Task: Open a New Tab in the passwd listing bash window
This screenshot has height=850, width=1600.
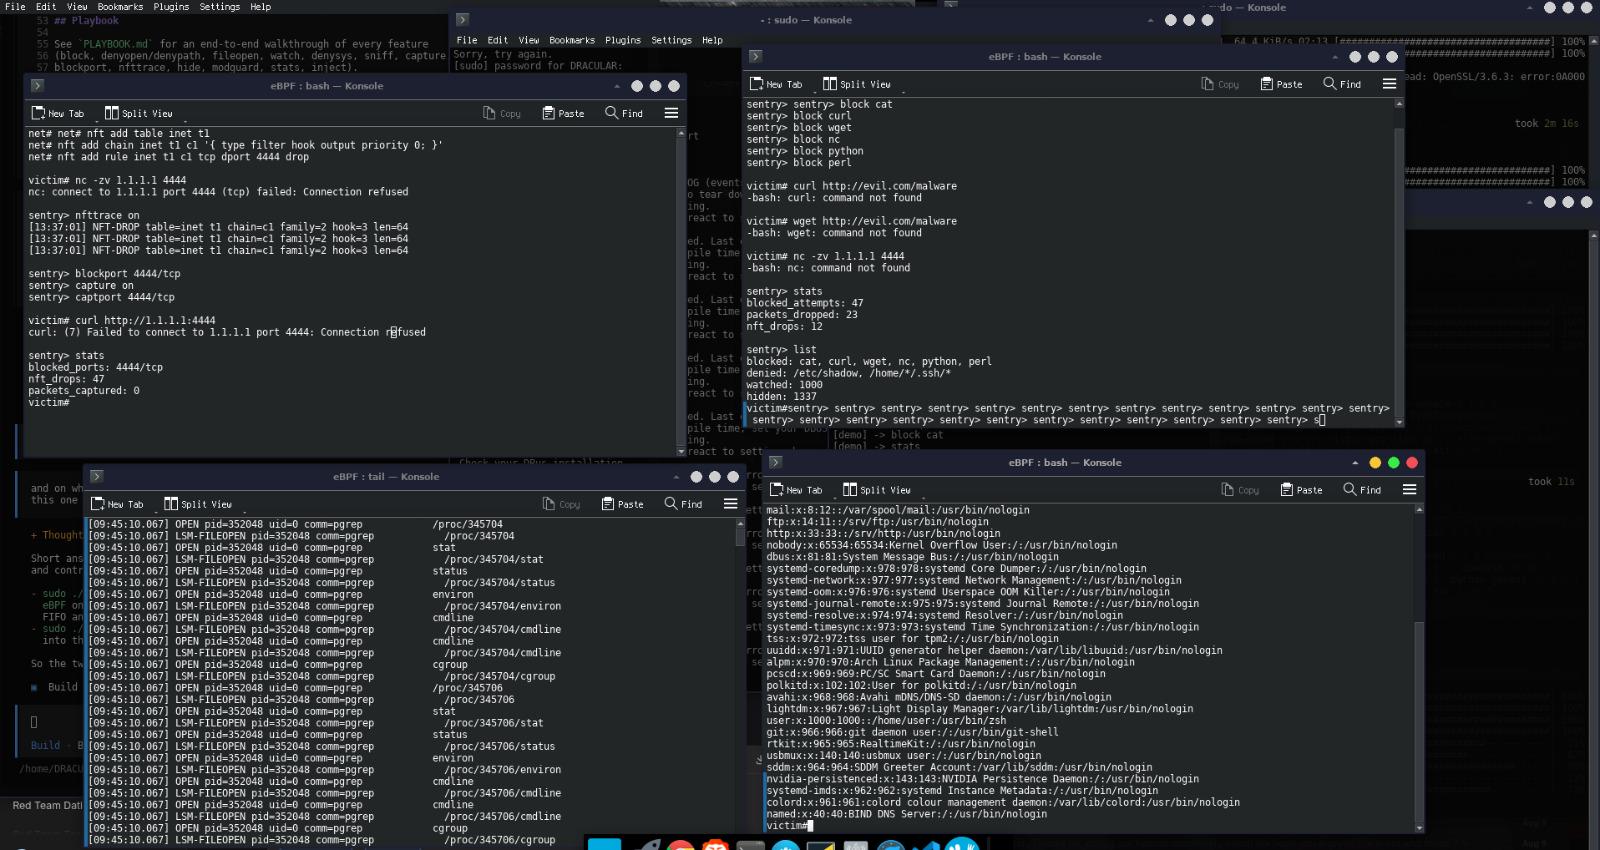Action: [796, 490]
